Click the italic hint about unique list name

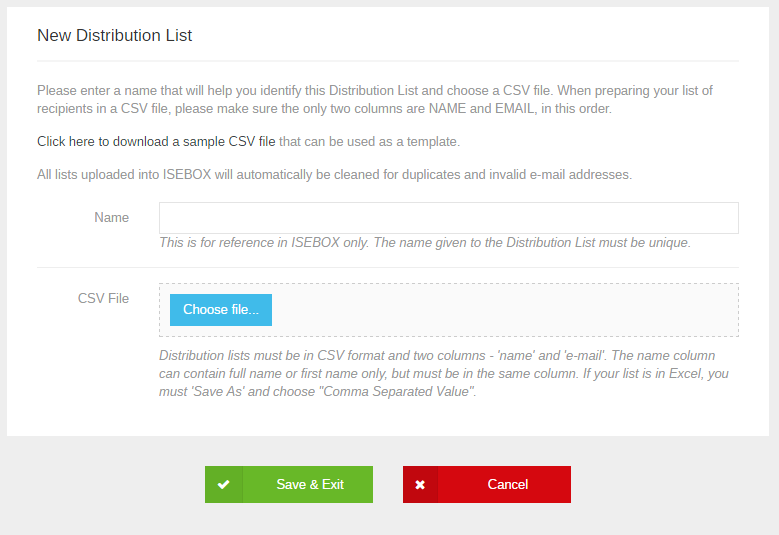[x=425, y=242]
